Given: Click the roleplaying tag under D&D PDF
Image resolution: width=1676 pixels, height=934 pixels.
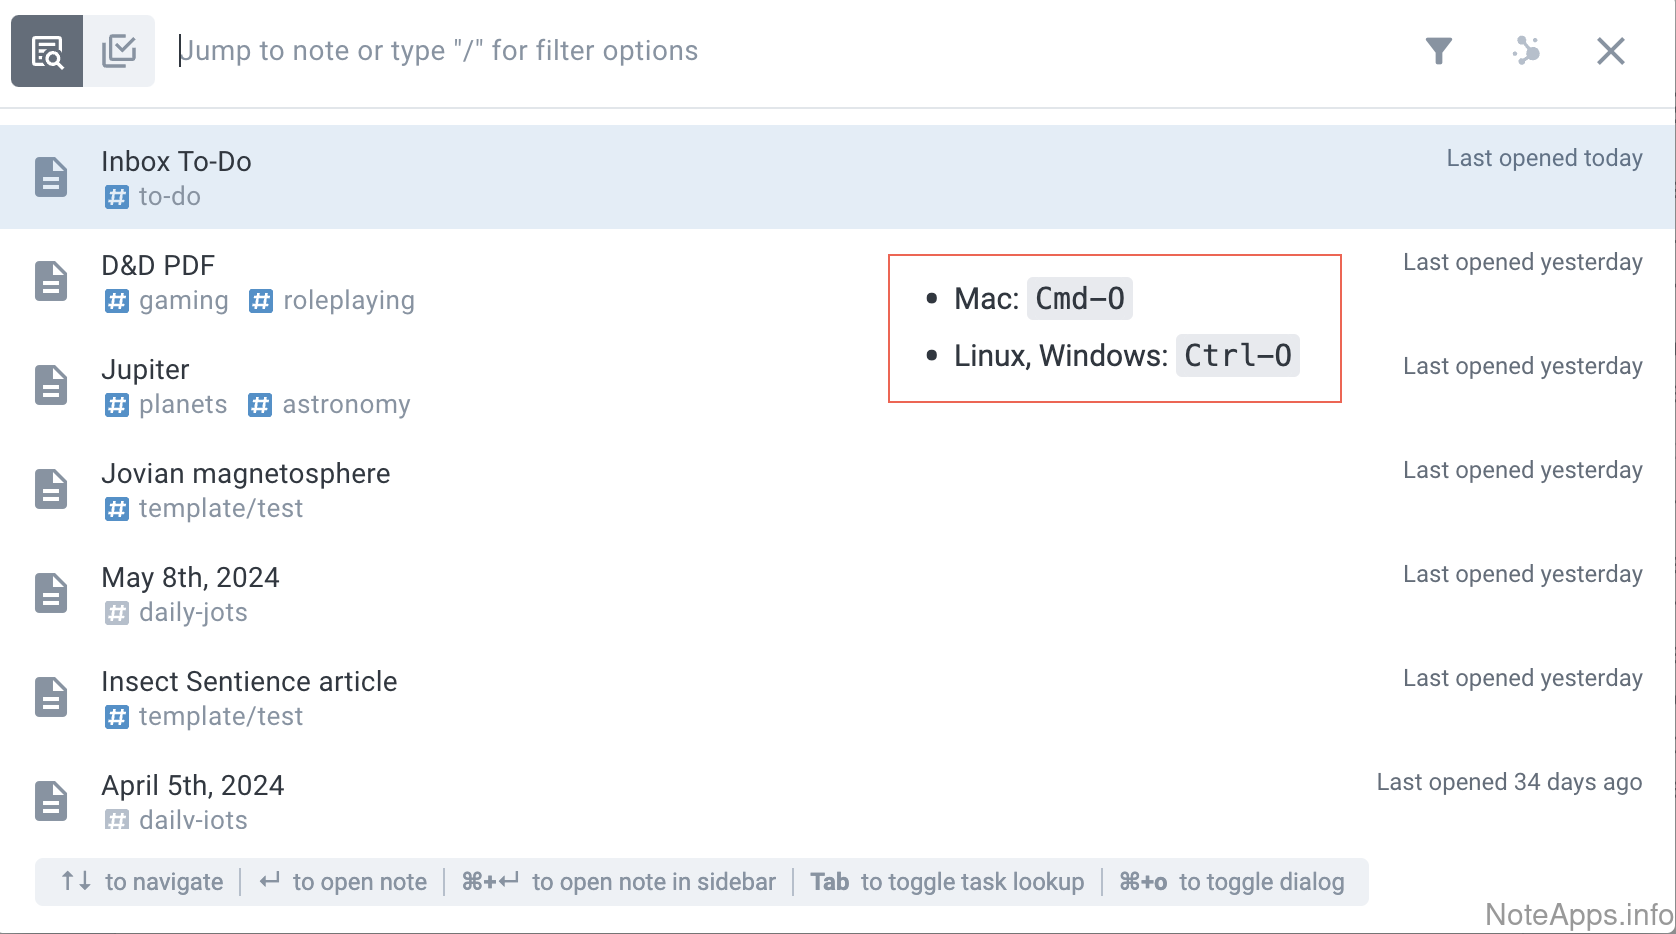Looking at the screenshot, I should coord(347,301).
